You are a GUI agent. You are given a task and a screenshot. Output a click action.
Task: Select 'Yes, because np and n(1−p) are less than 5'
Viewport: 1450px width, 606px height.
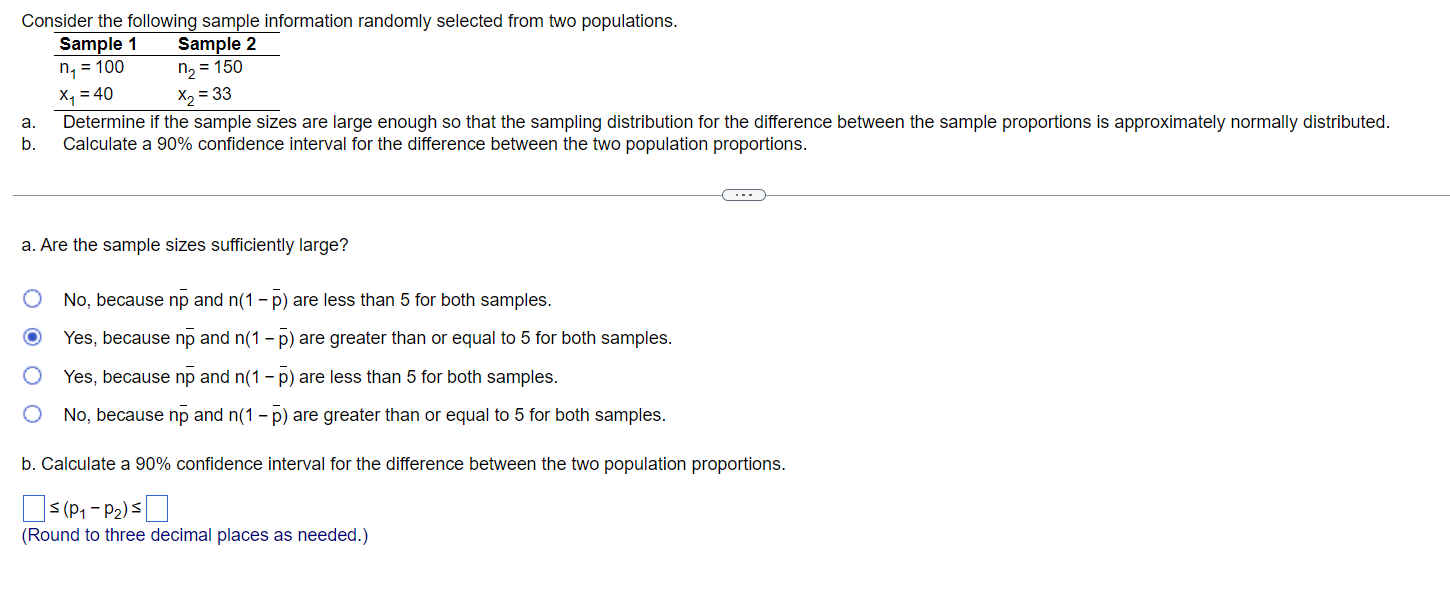[32, 376]
